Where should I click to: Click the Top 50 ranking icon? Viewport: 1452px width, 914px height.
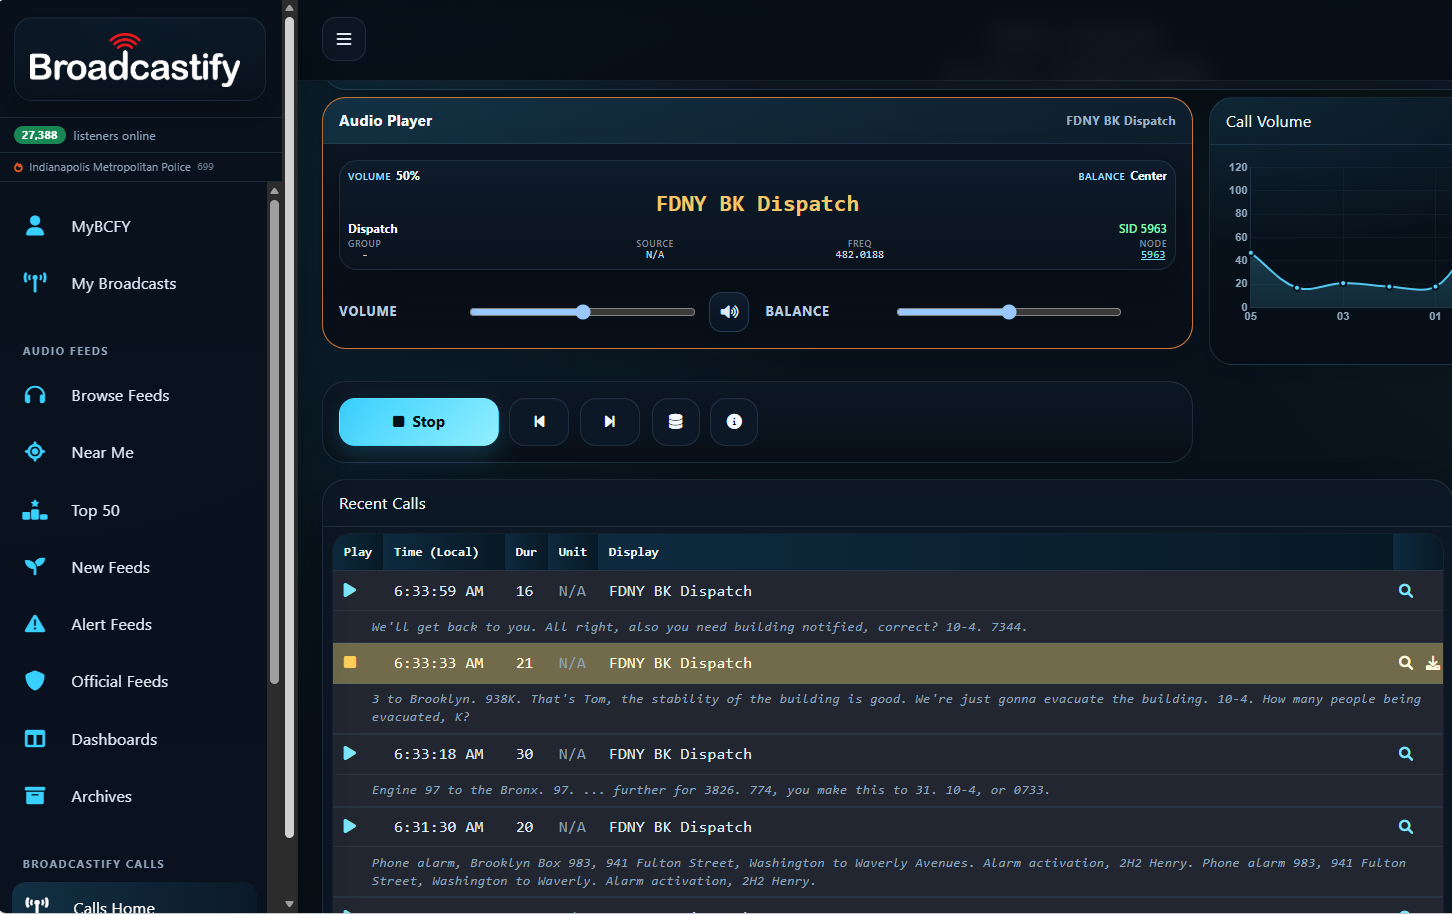[x=35, y=510]
